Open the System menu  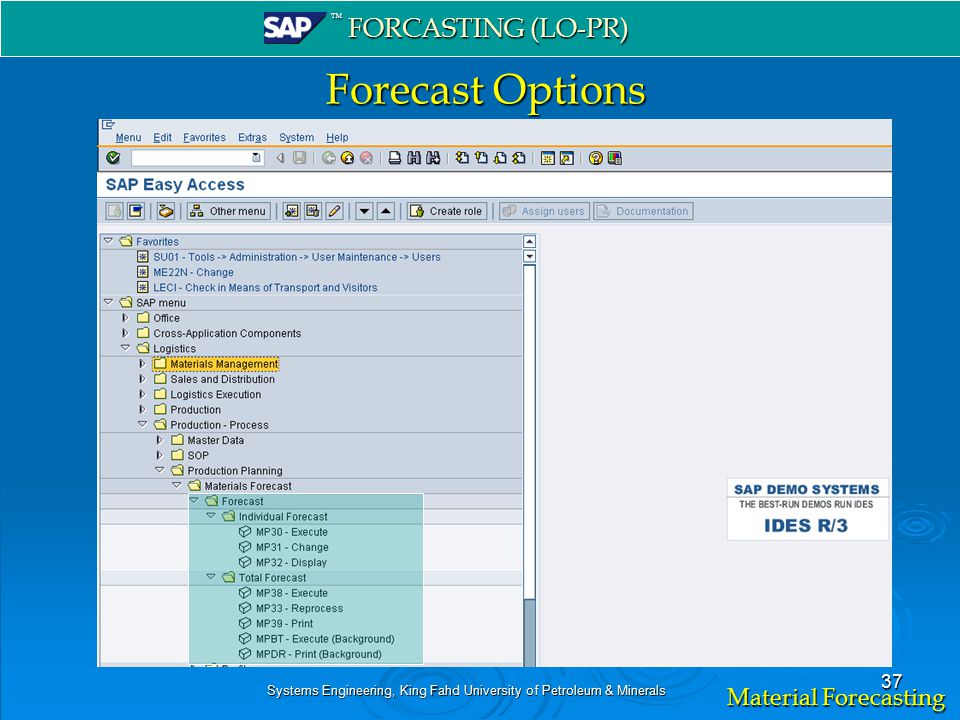[296, 138]
